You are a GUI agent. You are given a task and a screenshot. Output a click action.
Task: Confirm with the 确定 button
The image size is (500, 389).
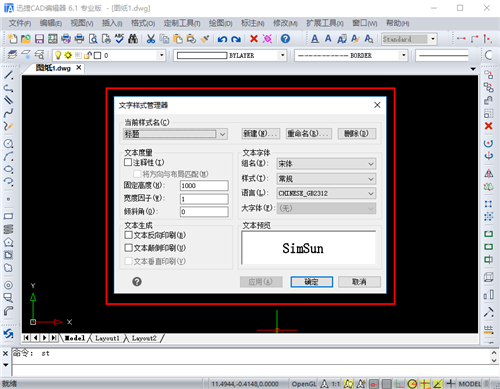[311, 282]
